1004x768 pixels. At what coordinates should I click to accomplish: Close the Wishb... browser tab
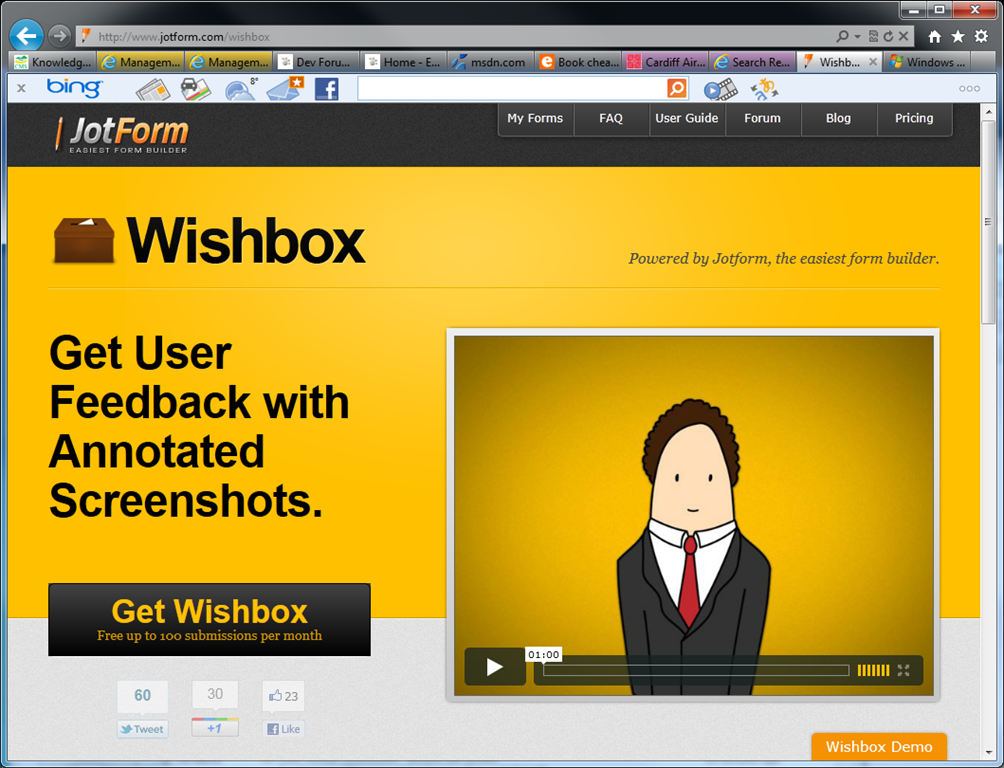pyautogui.click(x=873, y=62)
